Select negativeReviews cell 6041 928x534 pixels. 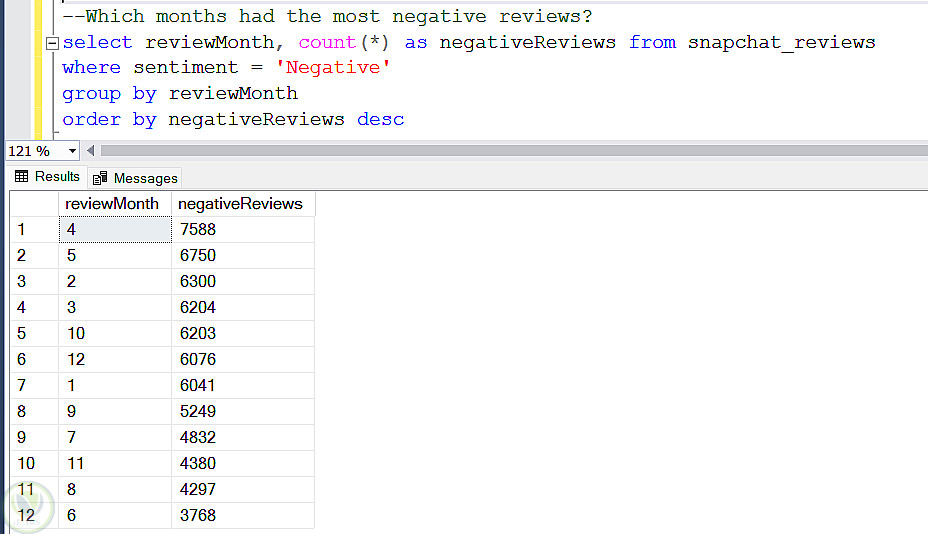(x=243, y=385)
